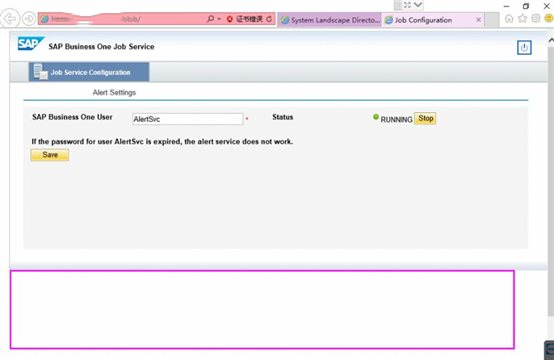554x360 pixels.
Task: Click the password expired warning text
Action: pyautogui.click(x=162, y=141)
